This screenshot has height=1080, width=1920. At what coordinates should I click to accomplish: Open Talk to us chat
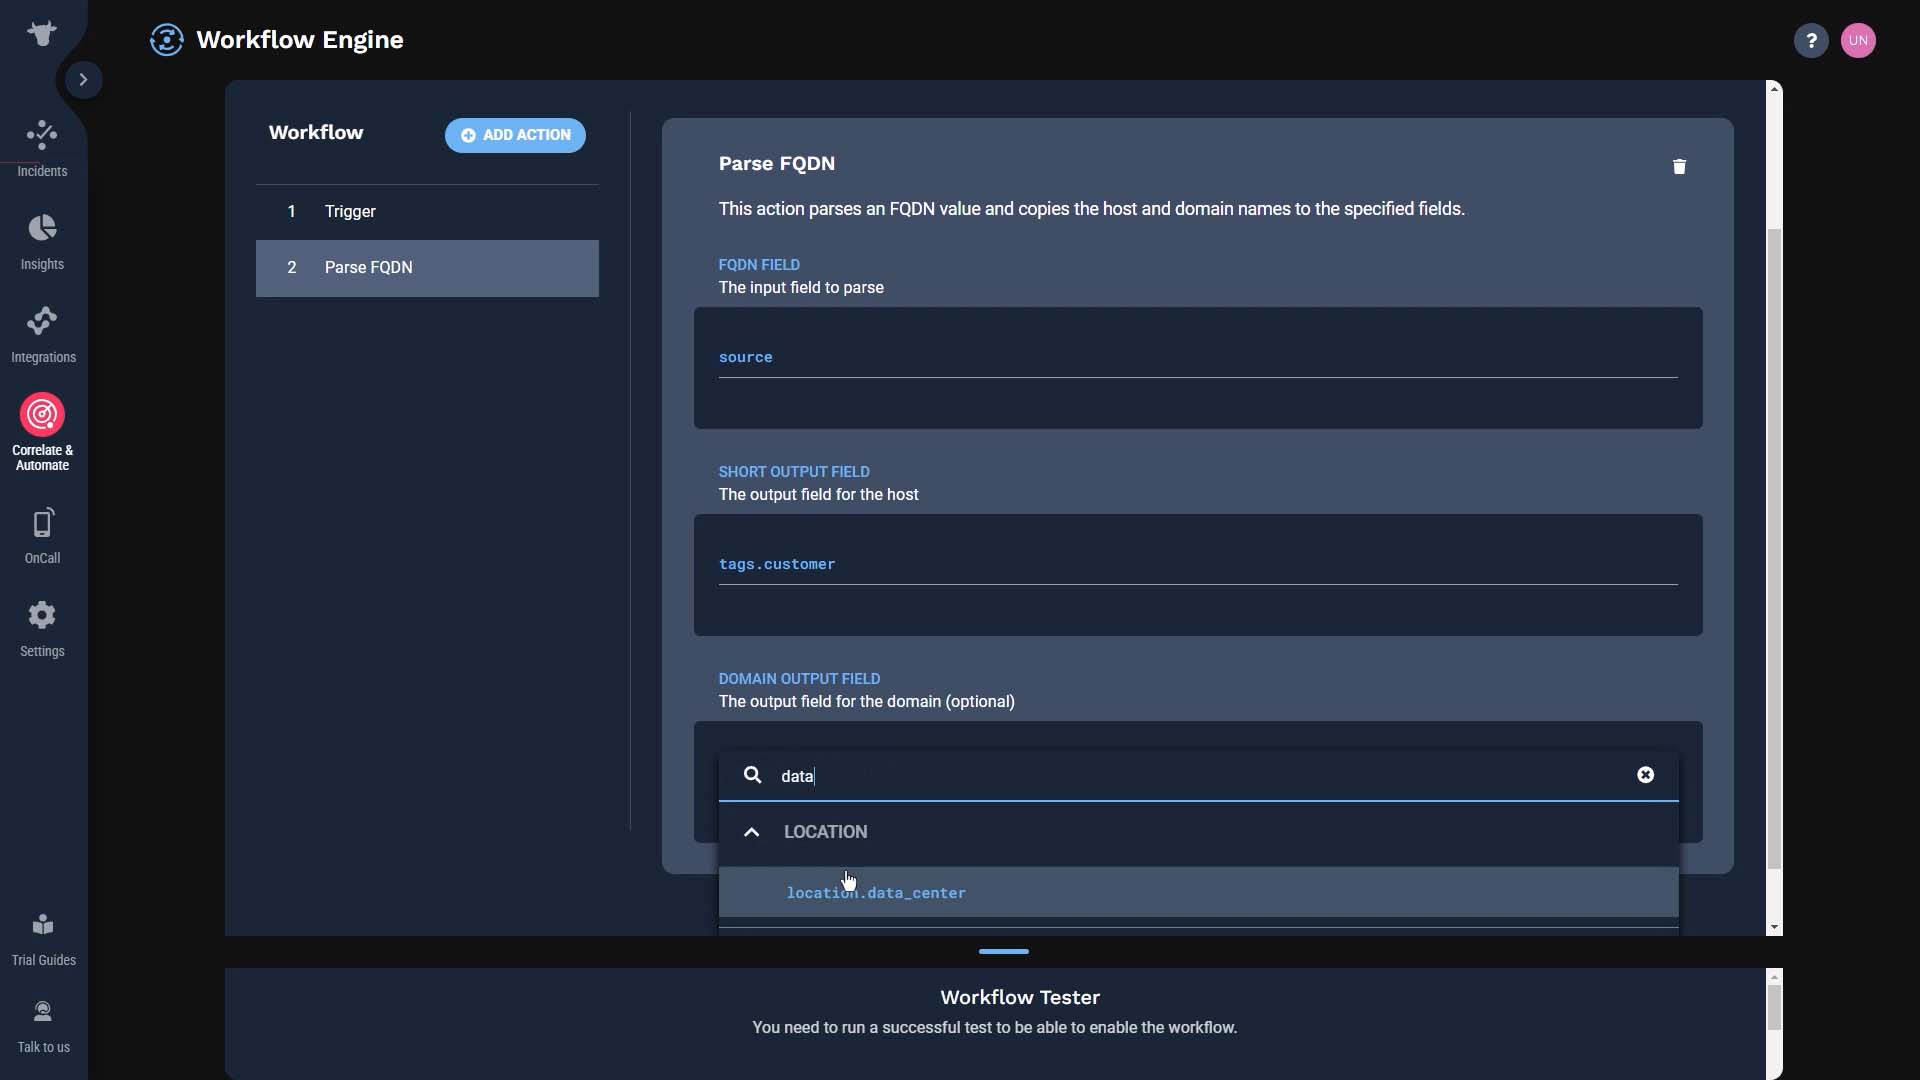42,1026
